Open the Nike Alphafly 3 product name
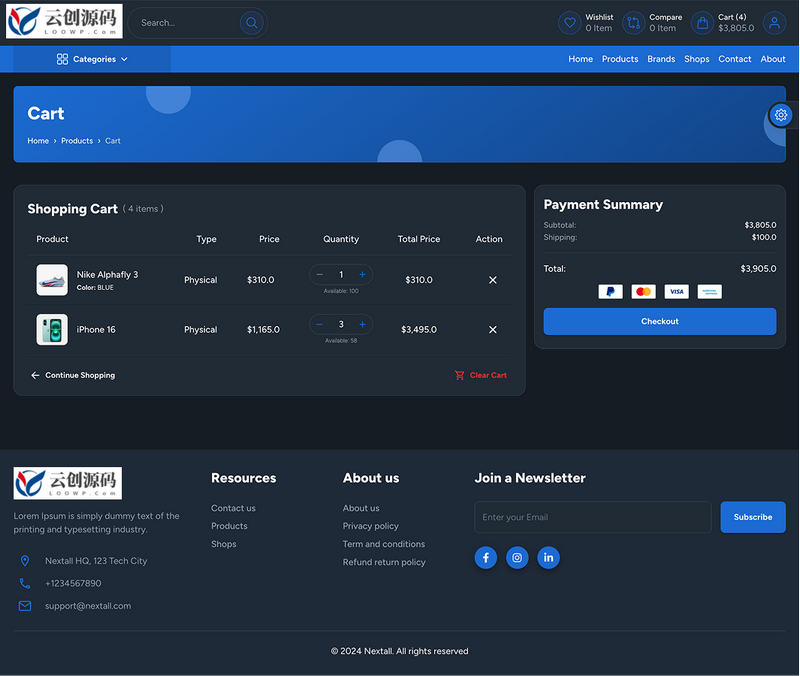Screen dimensions: 800x676 [x=107, y=274]
